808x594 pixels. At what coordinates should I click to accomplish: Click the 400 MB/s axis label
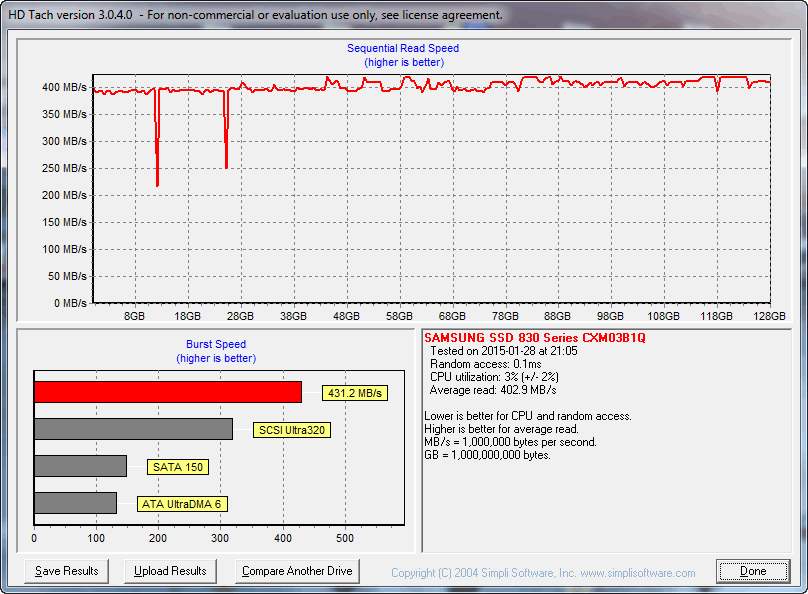(x=64, y=88)
